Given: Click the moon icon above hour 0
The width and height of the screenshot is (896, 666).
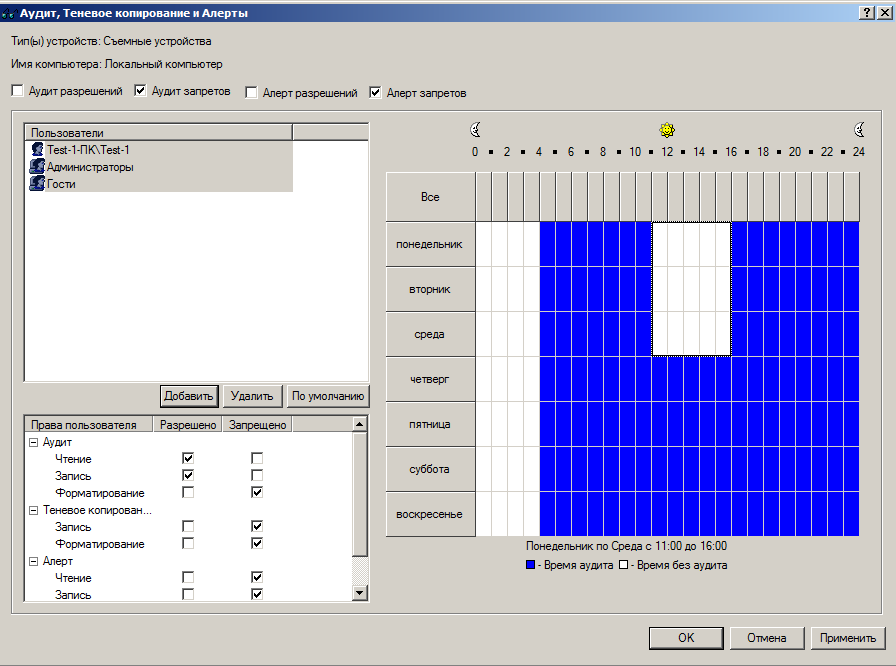Looking at the screenshot, I should [476, 130].
